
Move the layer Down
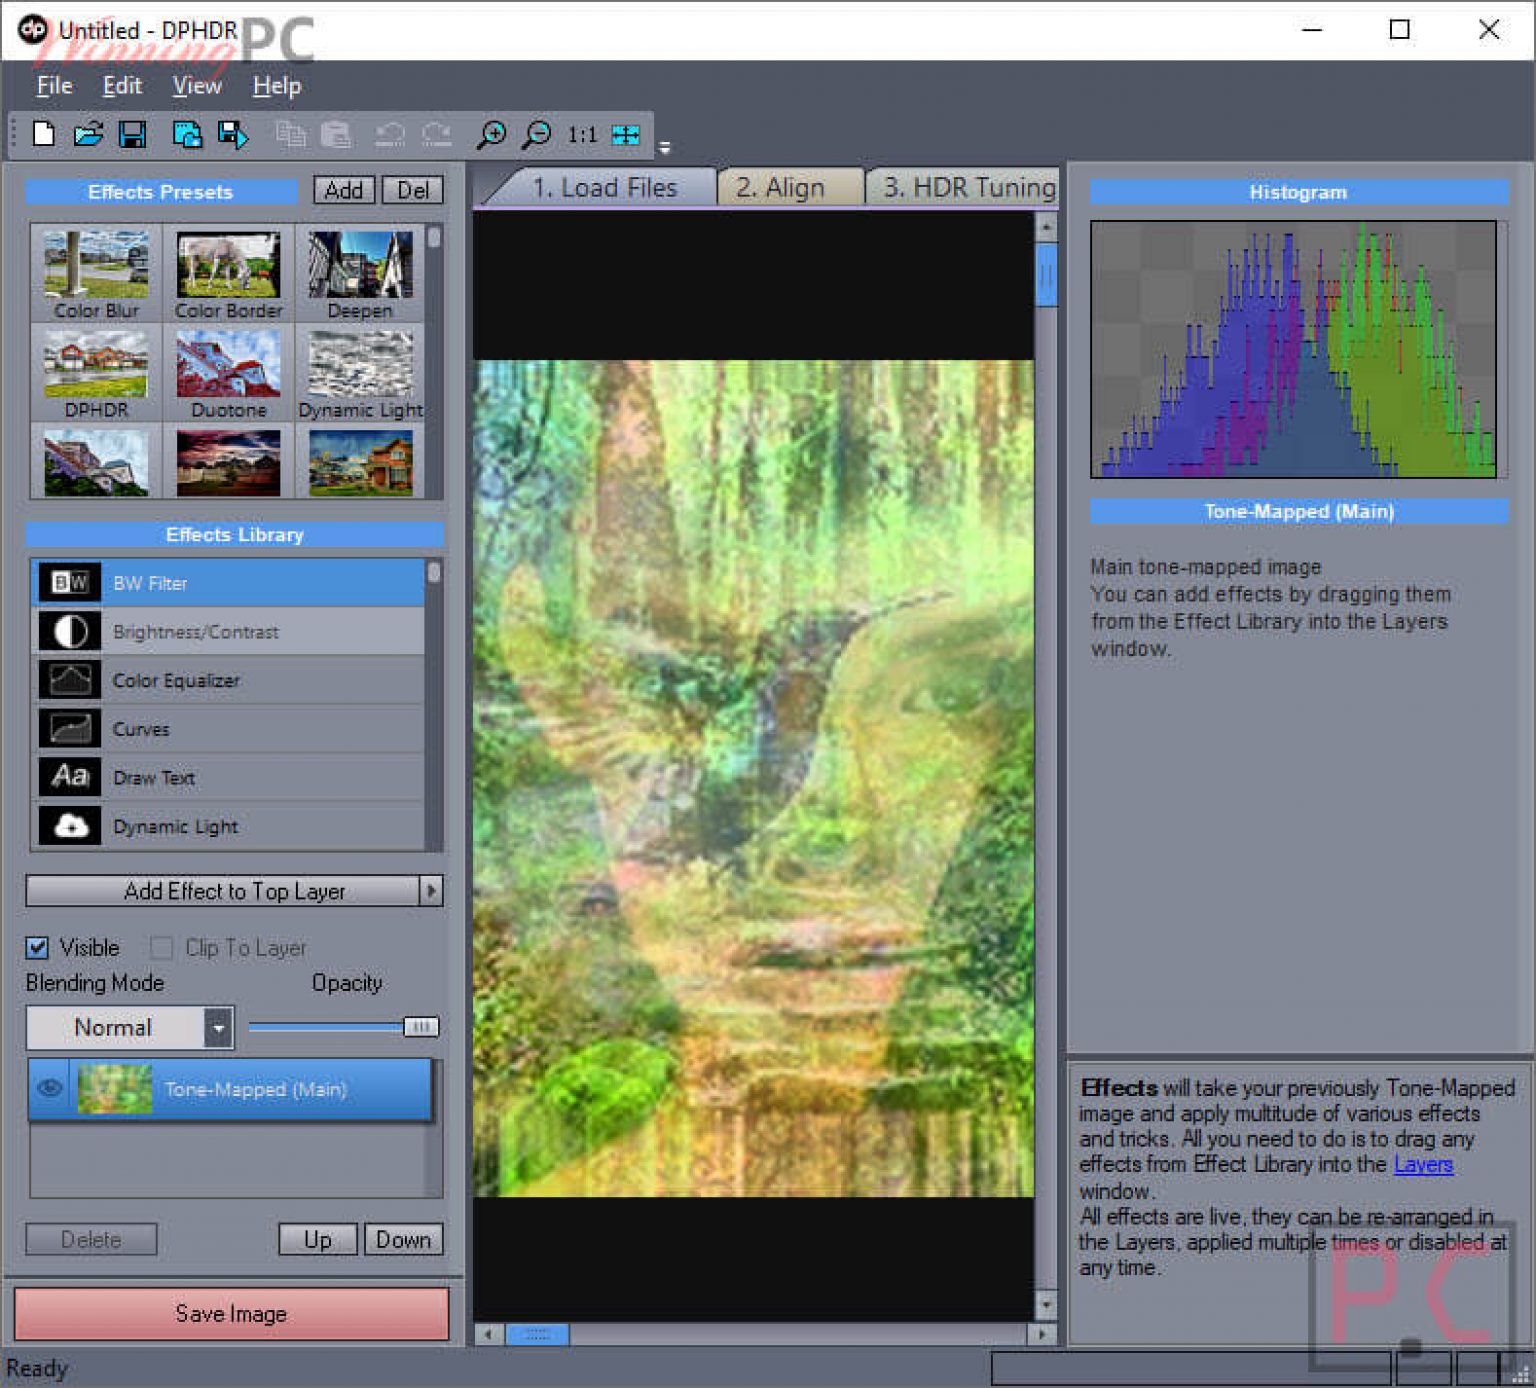tap(403, 1239)
